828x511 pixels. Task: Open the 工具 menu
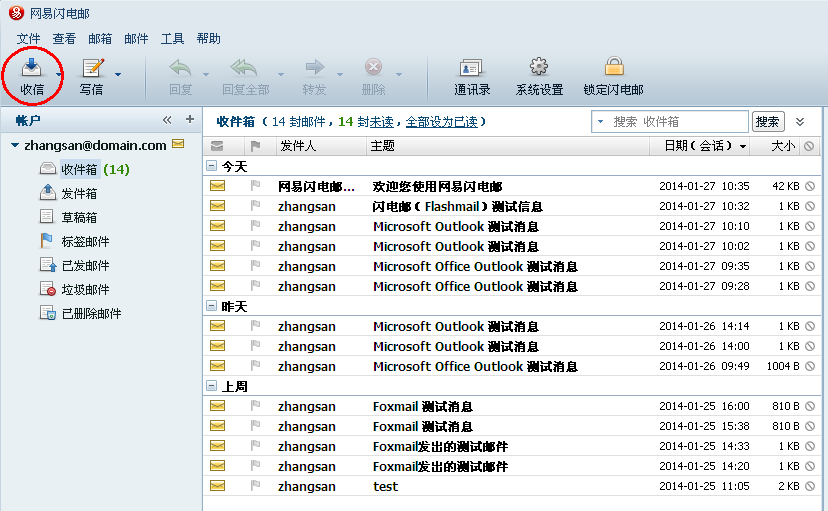tap(172, 39)
